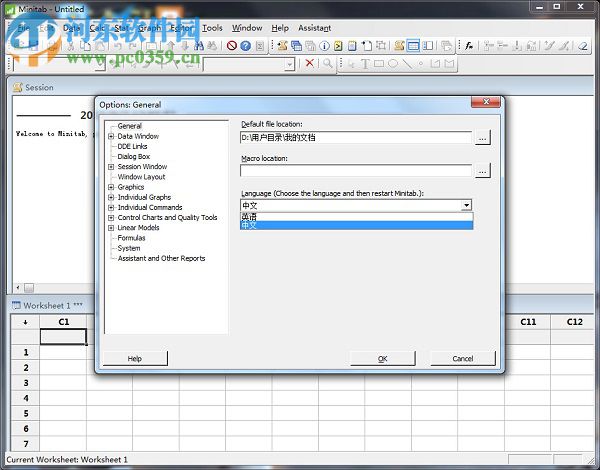Expand the Individual Commands tree node
This screenshot has height=470, width=600.
tap(111, 207)
